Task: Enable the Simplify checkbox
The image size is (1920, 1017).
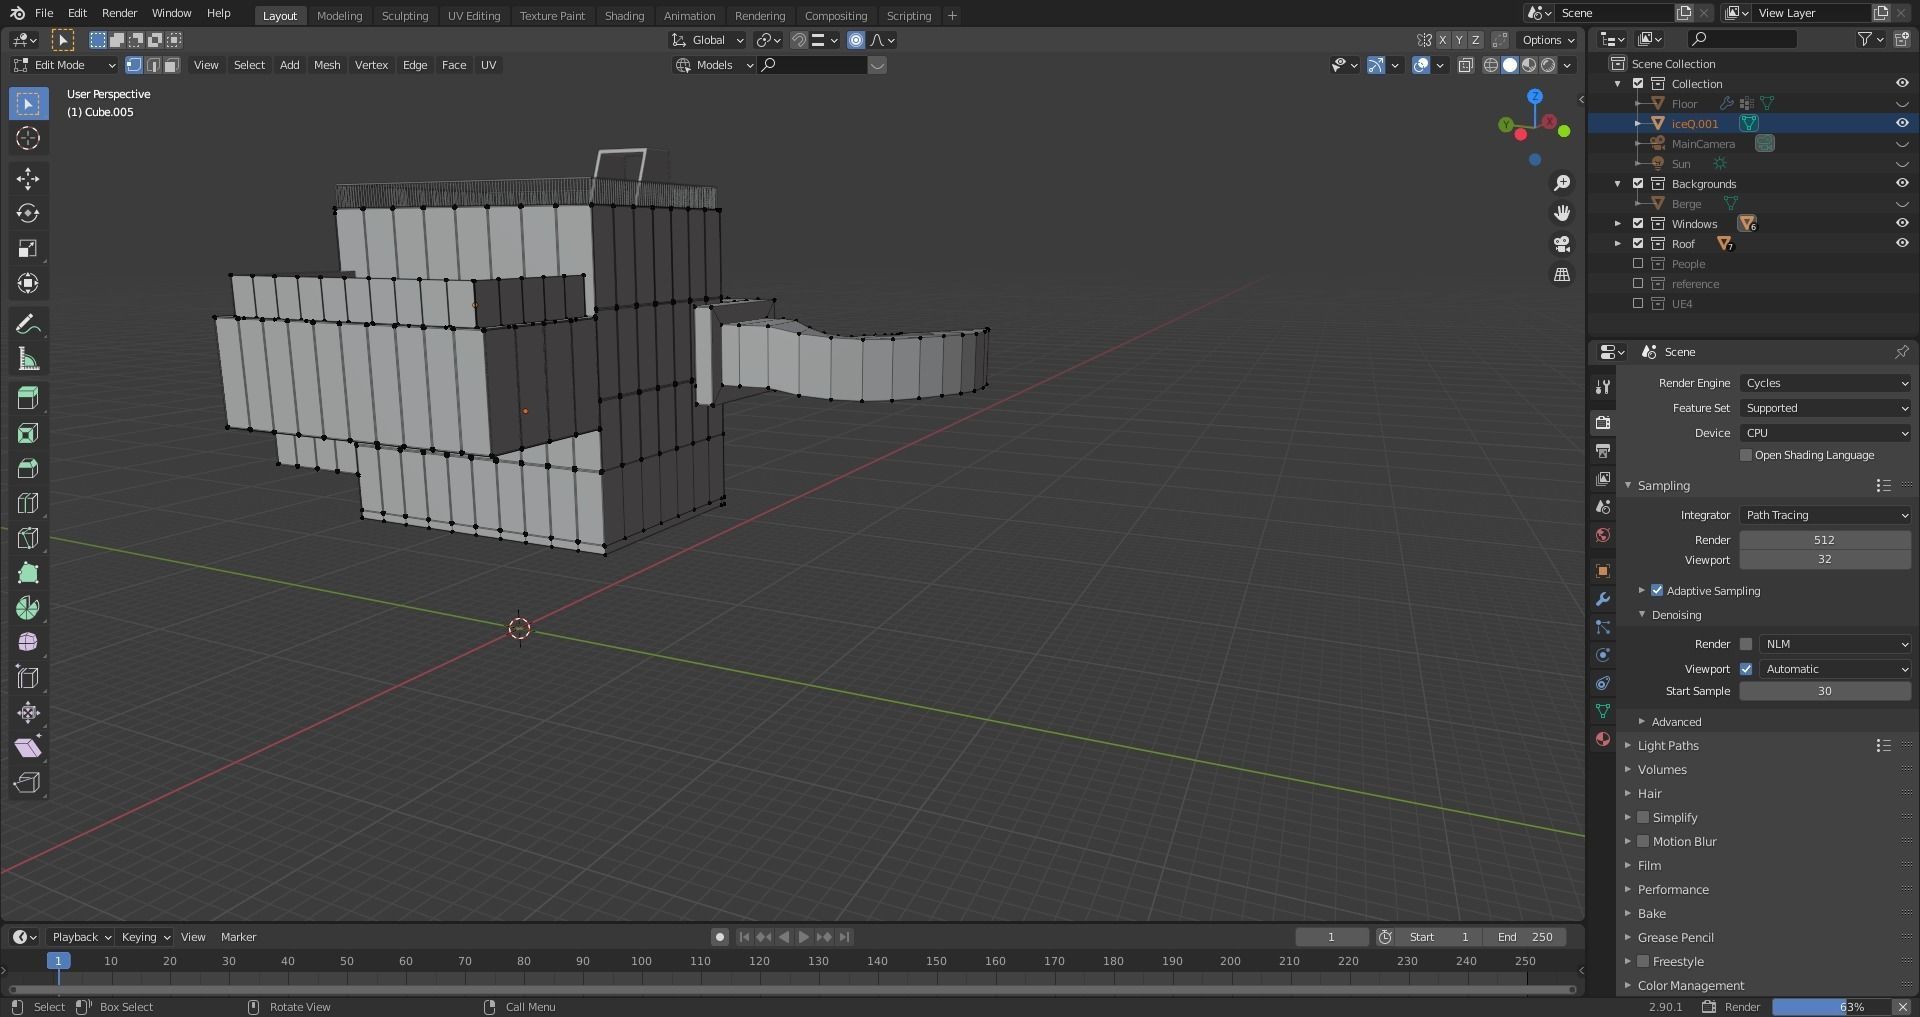Action: click(1643, 818)
